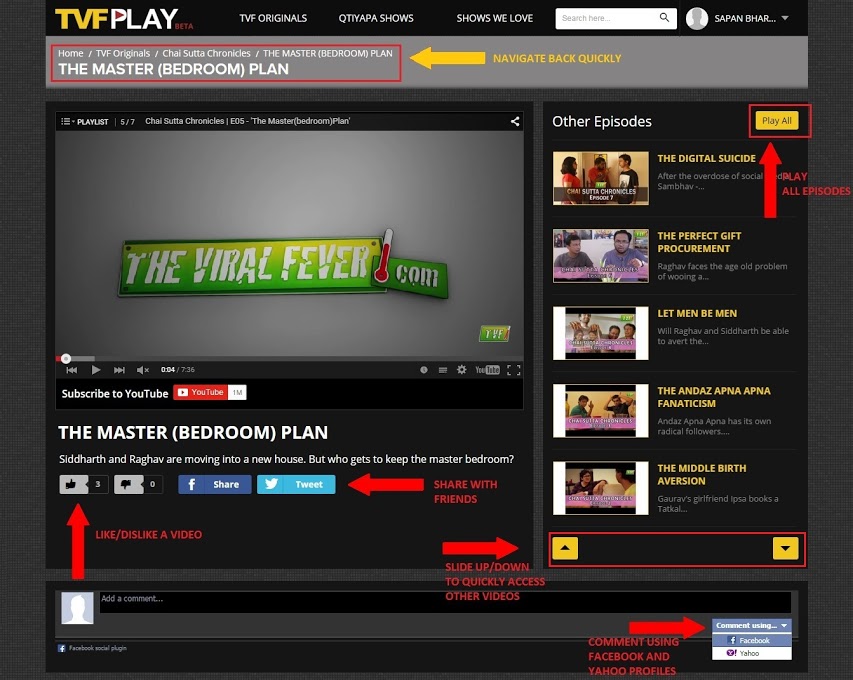
Task: Click the lines icon left of the settings gear
Action: click(443, 370)
